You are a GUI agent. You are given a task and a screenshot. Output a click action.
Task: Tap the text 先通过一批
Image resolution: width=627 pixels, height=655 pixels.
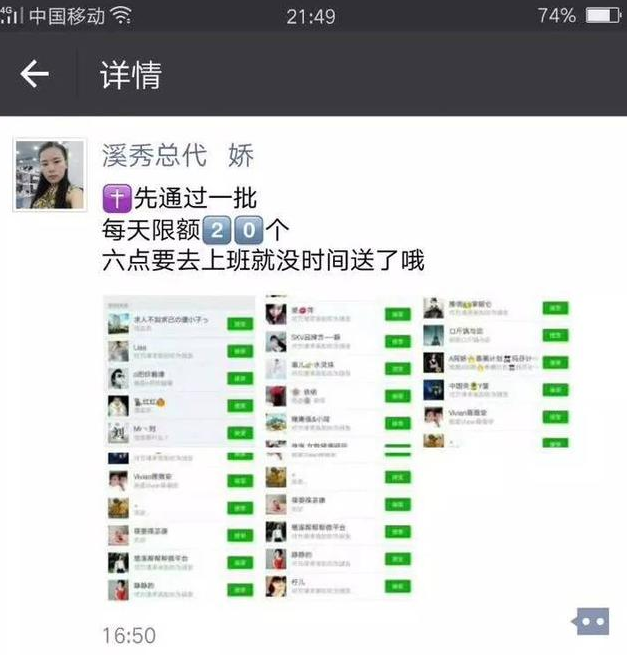tap(195, 198)
